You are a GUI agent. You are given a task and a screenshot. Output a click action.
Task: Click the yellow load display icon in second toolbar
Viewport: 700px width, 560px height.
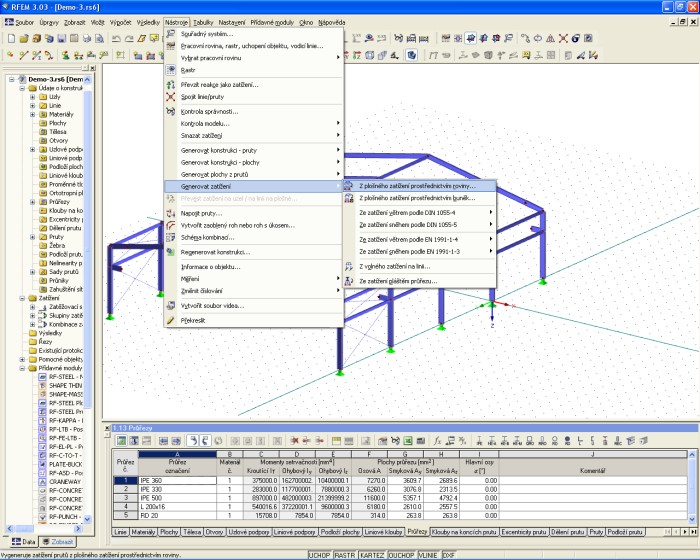pyautogui.click(x=526, y=55)
